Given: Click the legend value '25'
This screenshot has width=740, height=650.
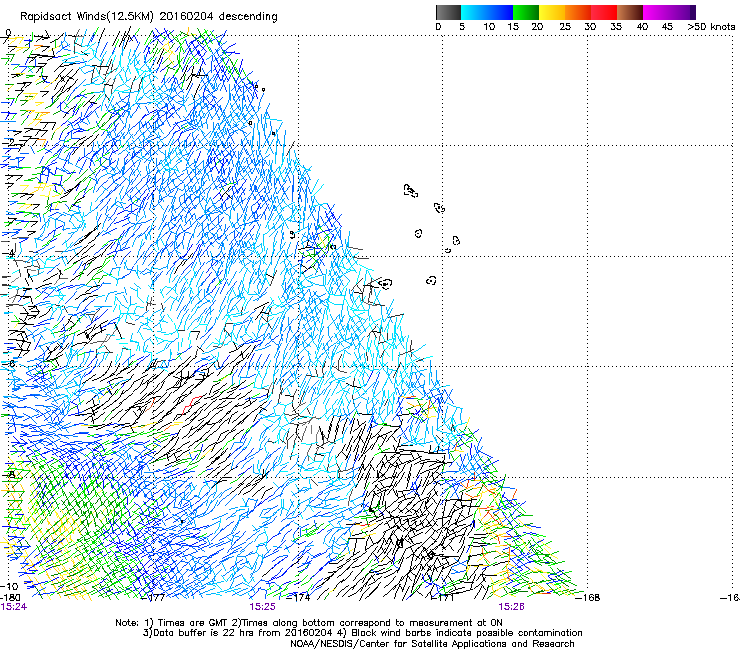Looking at the screenshot, I should 565,27.
